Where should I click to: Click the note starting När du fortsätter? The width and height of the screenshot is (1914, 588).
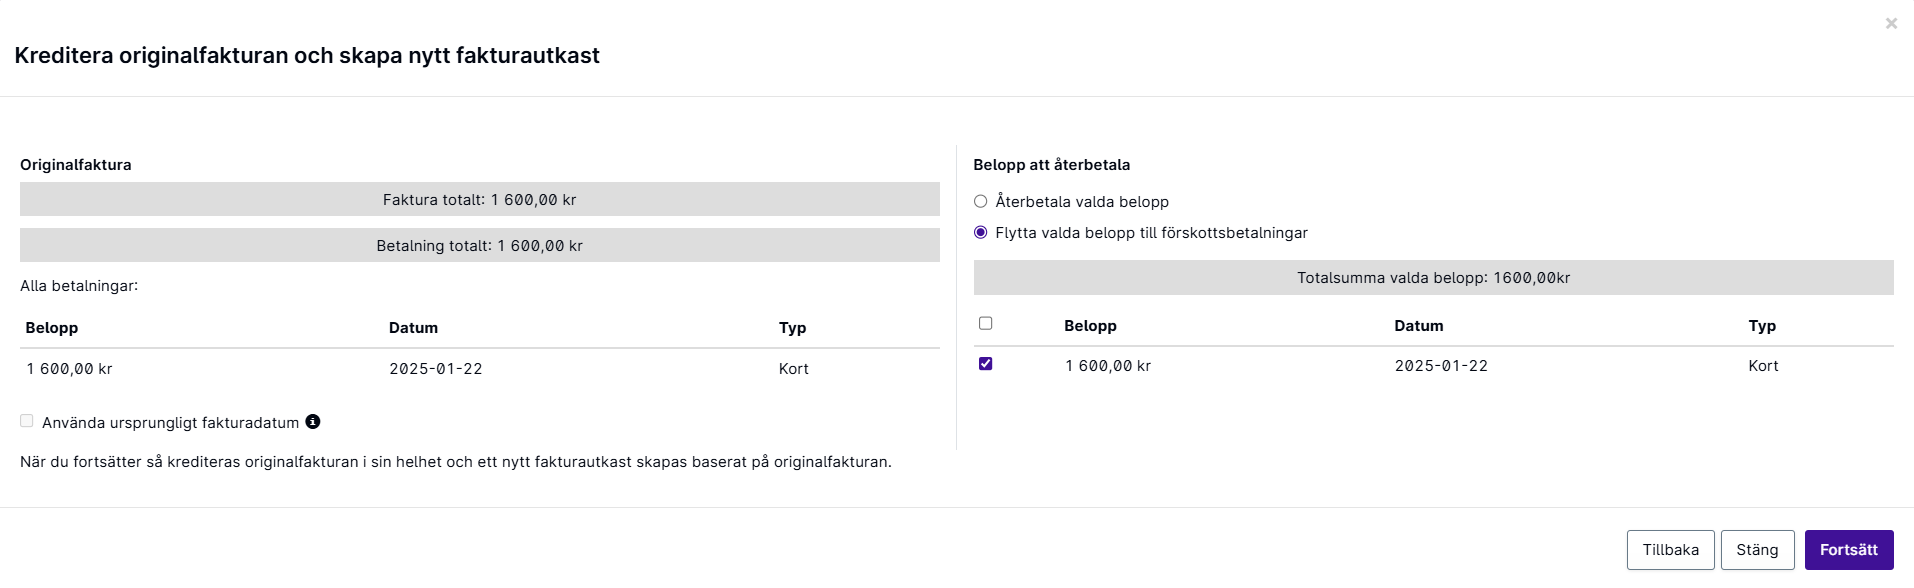(456, 462)
